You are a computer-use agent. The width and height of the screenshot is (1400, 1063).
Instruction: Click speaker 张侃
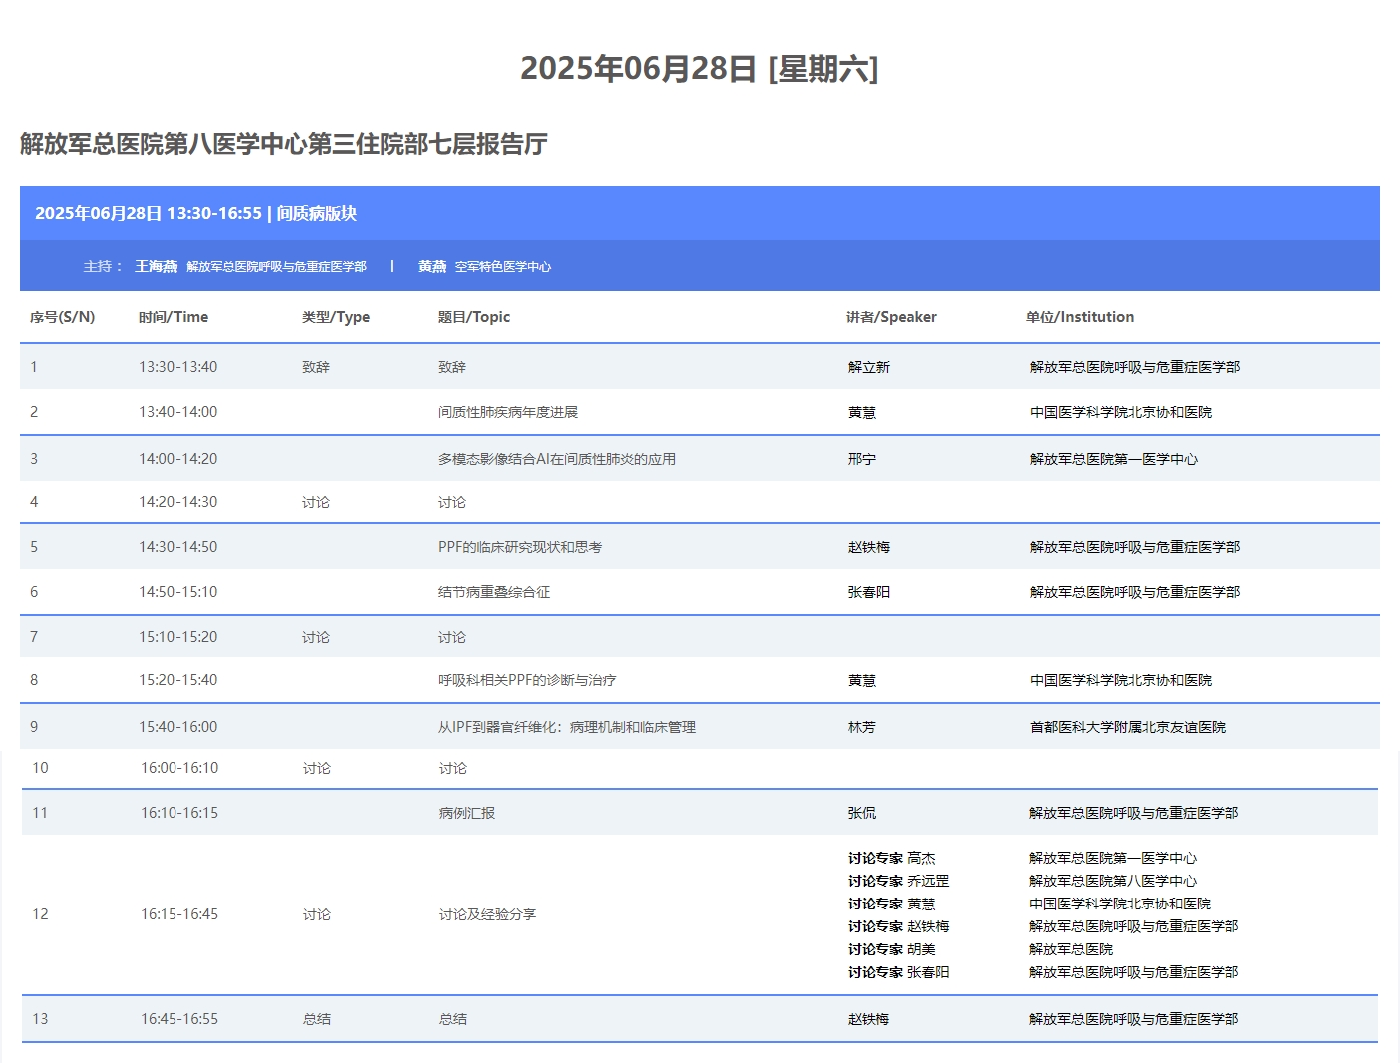coord(862,813)
